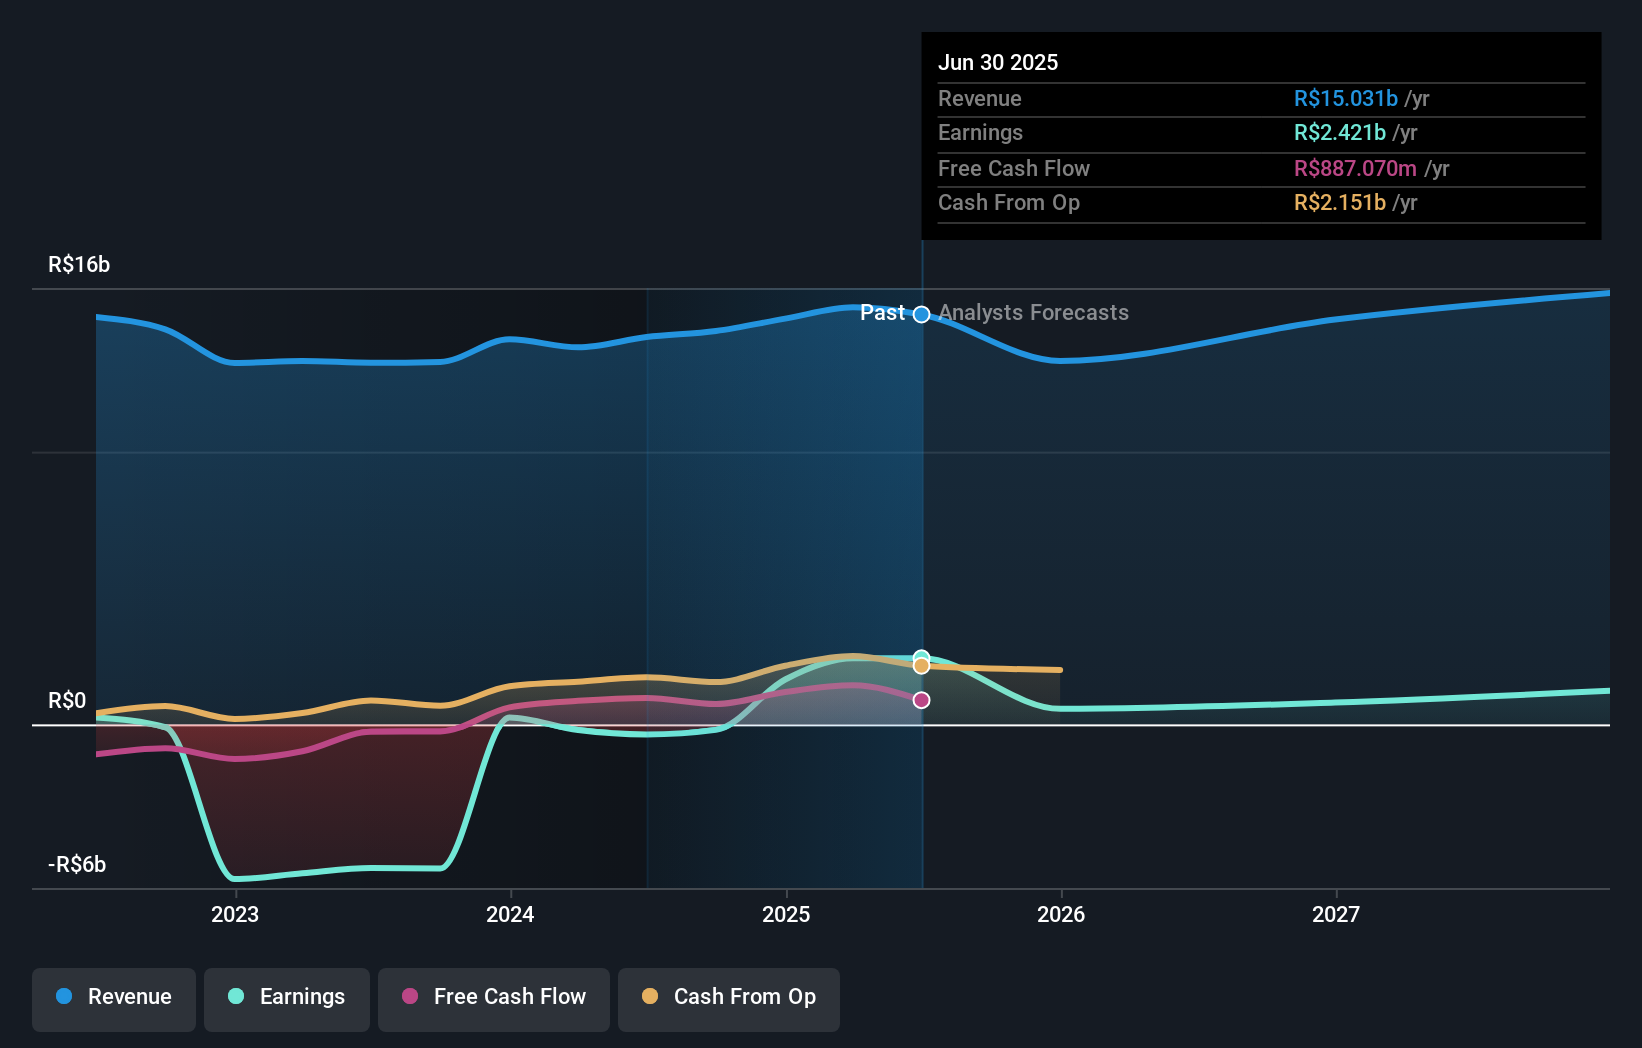Viewport: 1642px width, 1048px height.
Task: Click the vertical date divider line
Action: coord(921,550)
